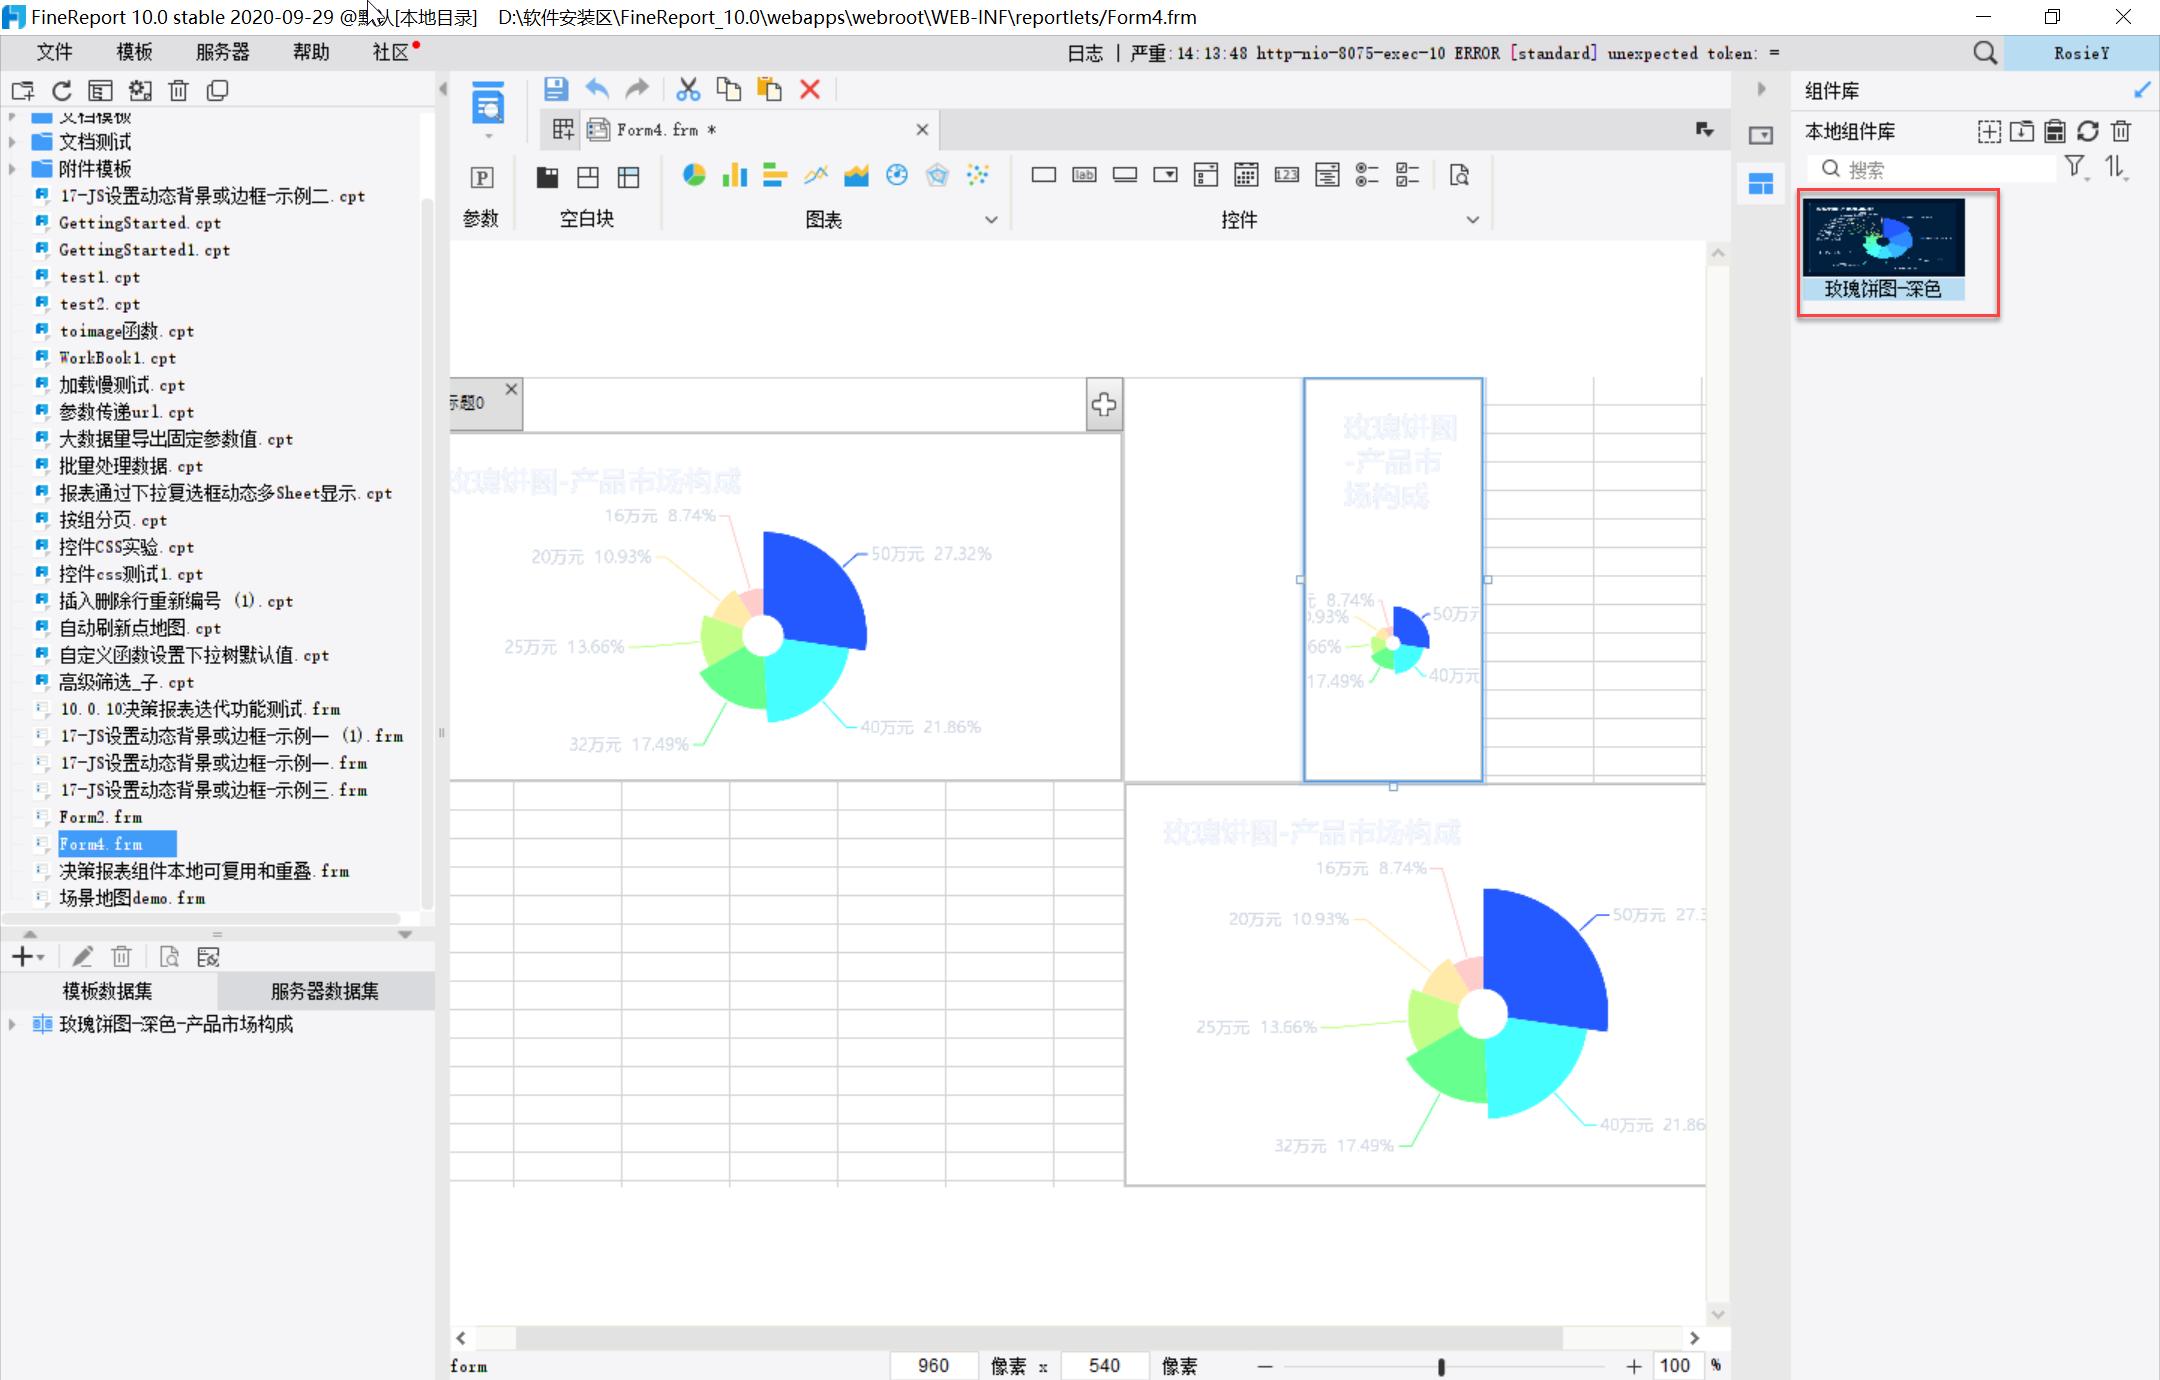
Task: Expand the 玫瑰饼图-深色 dataset tree node
Action: pos(12,1024)
